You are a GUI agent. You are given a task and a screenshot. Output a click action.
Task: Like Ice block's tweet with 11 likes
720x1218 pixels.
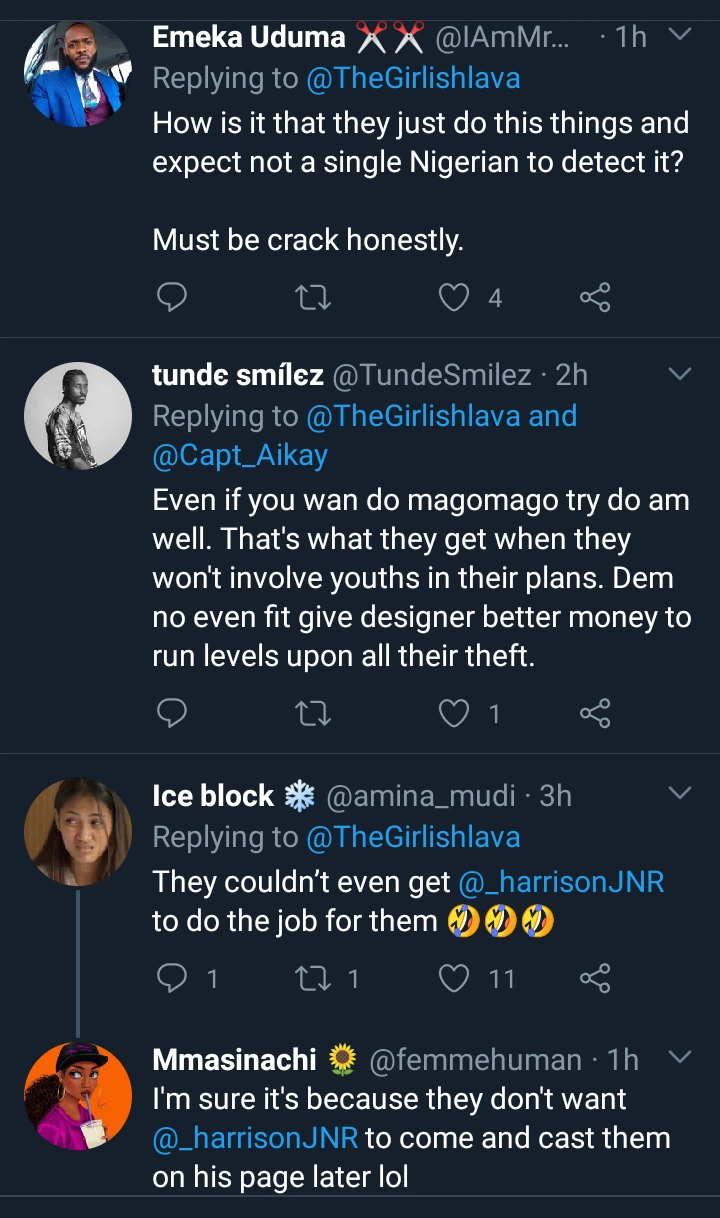[455, 977]
